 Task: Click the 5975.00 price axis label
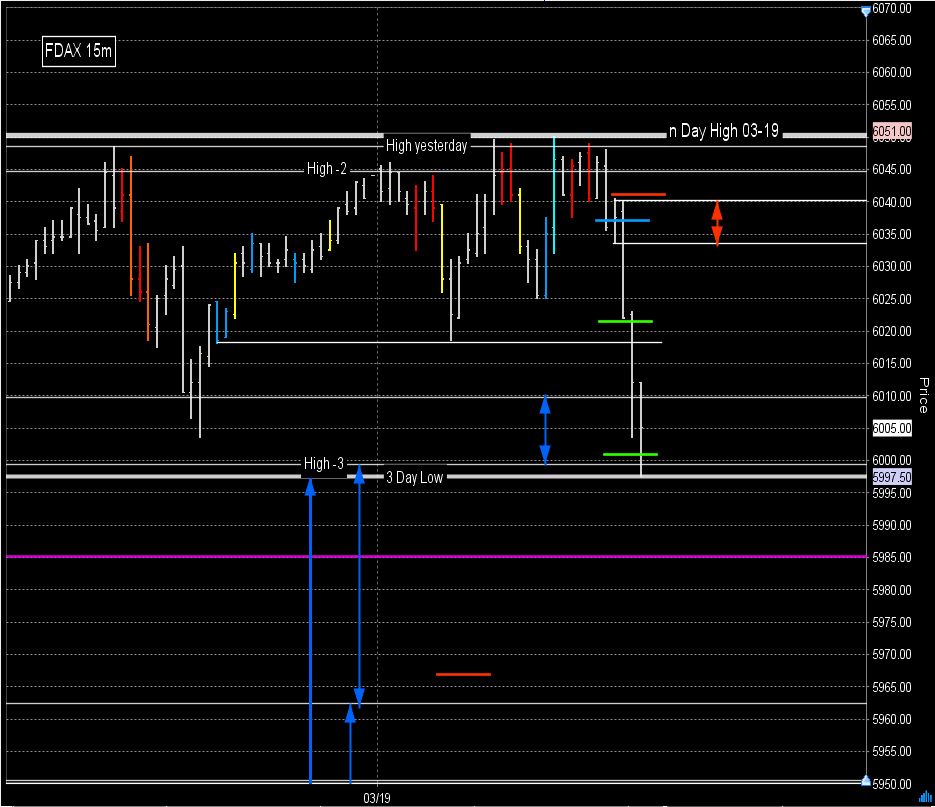tap(892, 623)
